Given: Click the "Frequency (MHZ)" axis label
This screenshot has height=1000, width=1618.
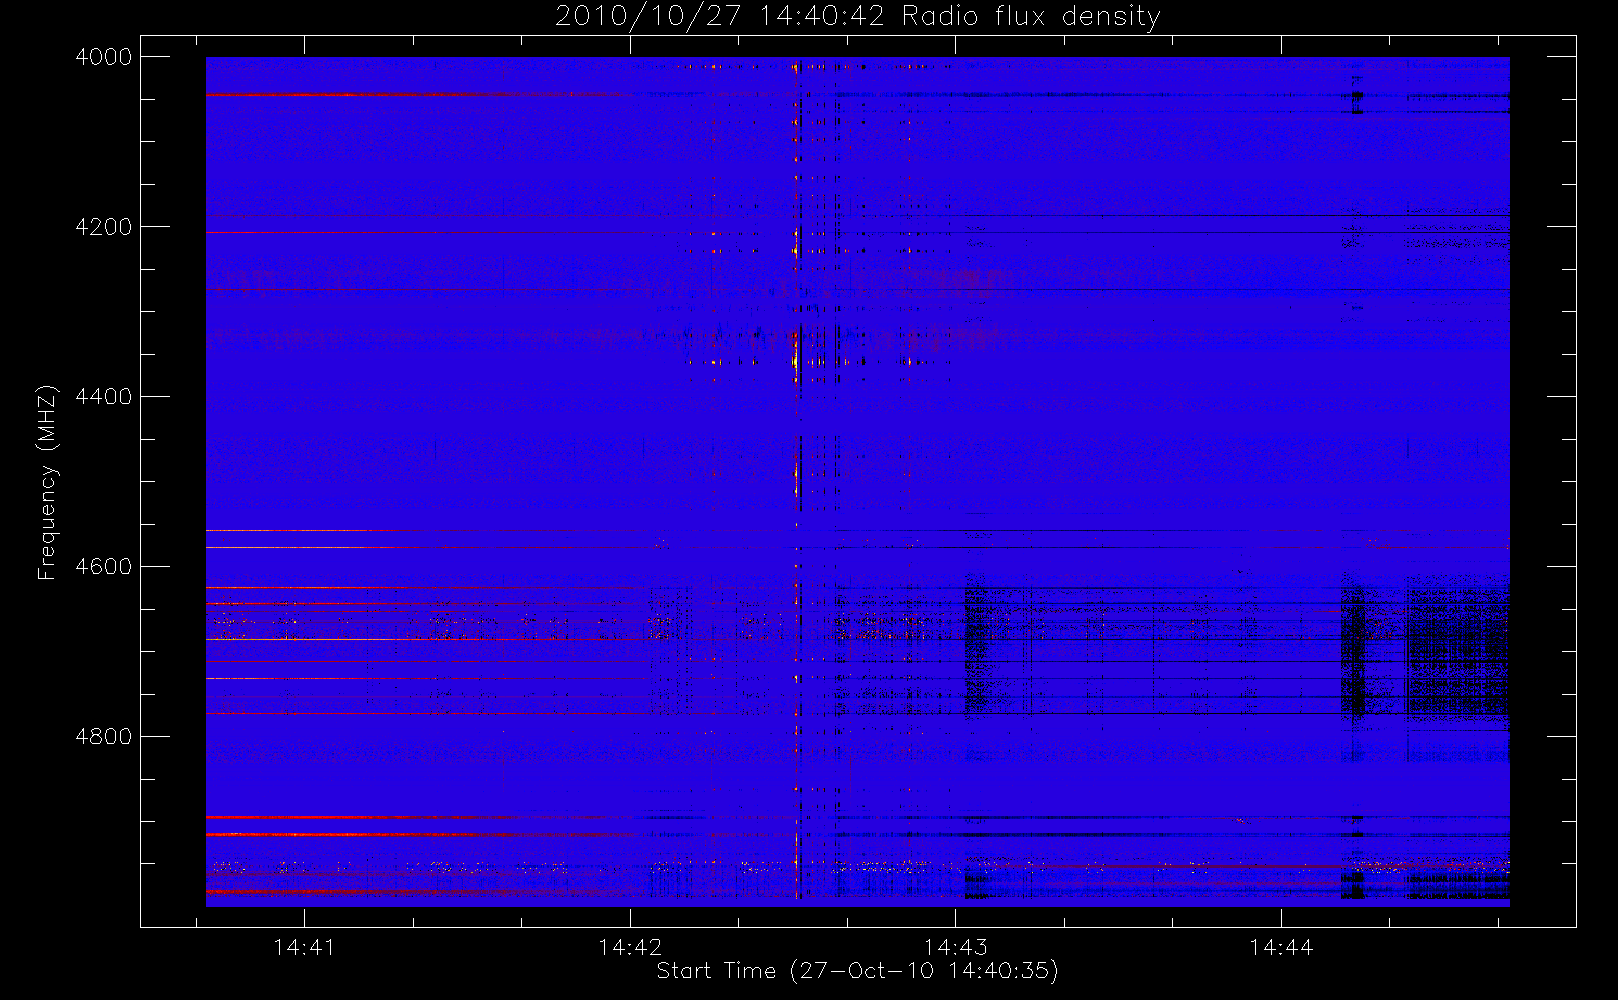Looking at the screenshot, I should [x=46, y=482].
